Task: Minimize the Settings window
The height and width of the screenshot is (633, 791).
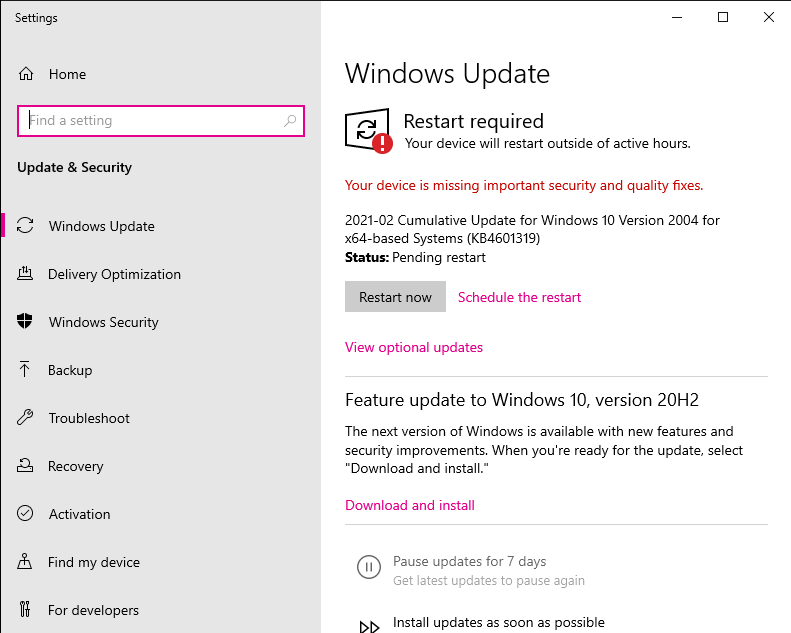Action: 677,17
